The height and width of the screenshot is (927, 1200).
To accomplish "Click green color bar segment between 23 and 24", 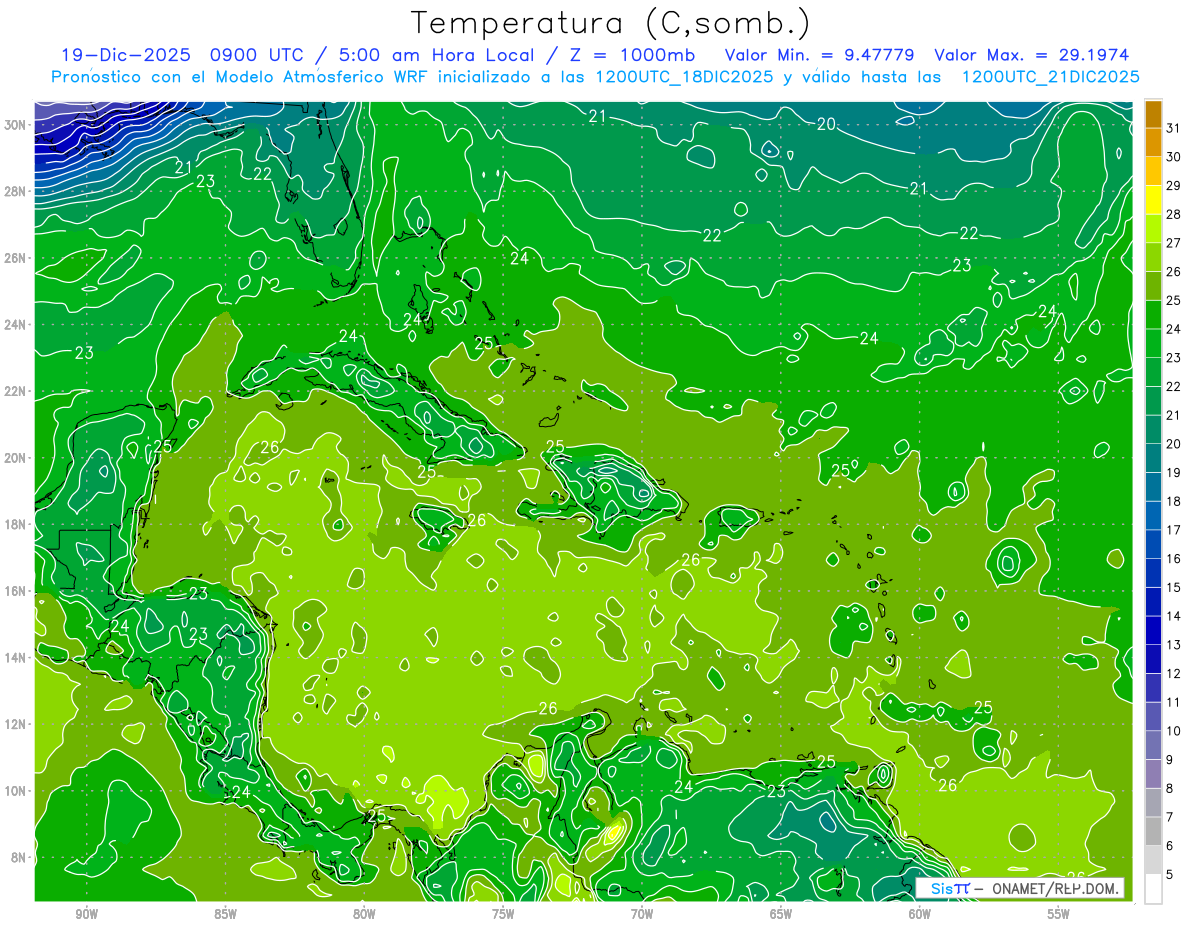I will (x=1153, y=344).
